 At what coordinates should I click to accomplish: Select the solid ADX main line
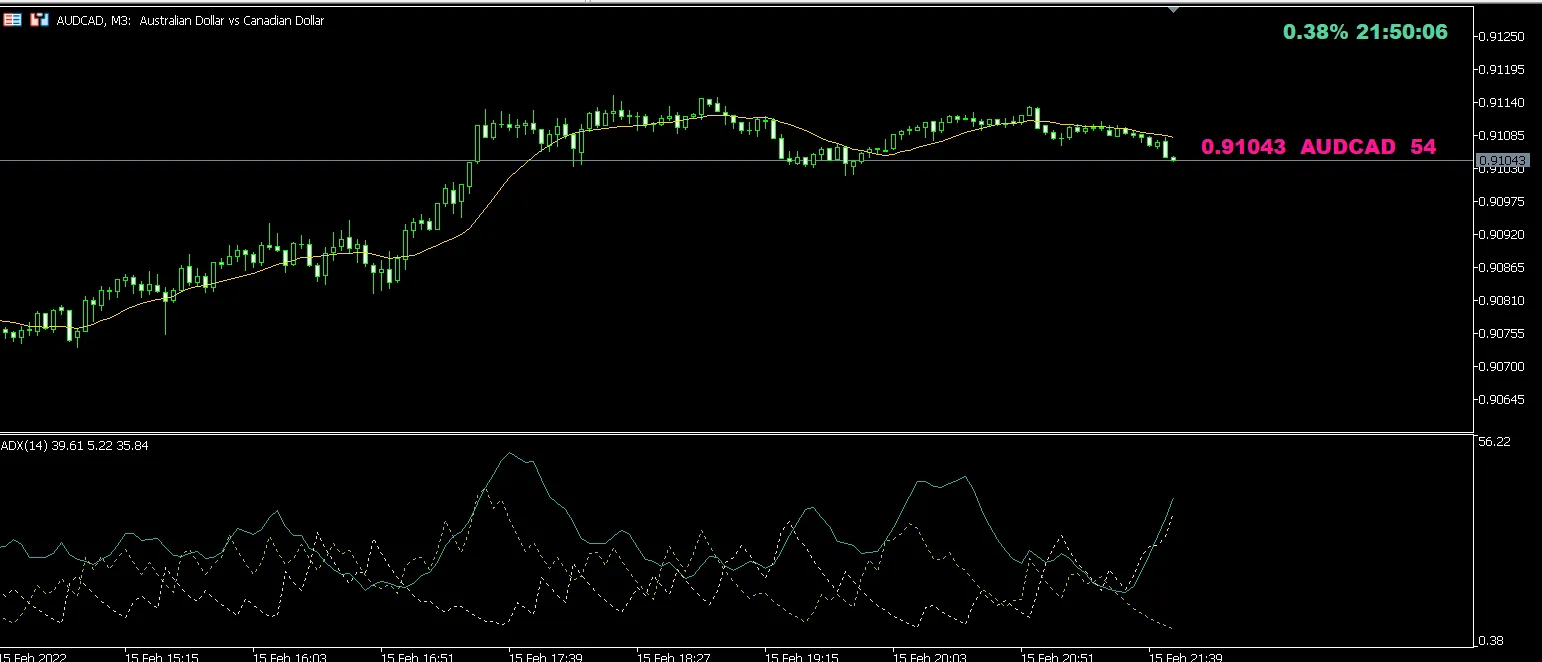pos(511,453)
